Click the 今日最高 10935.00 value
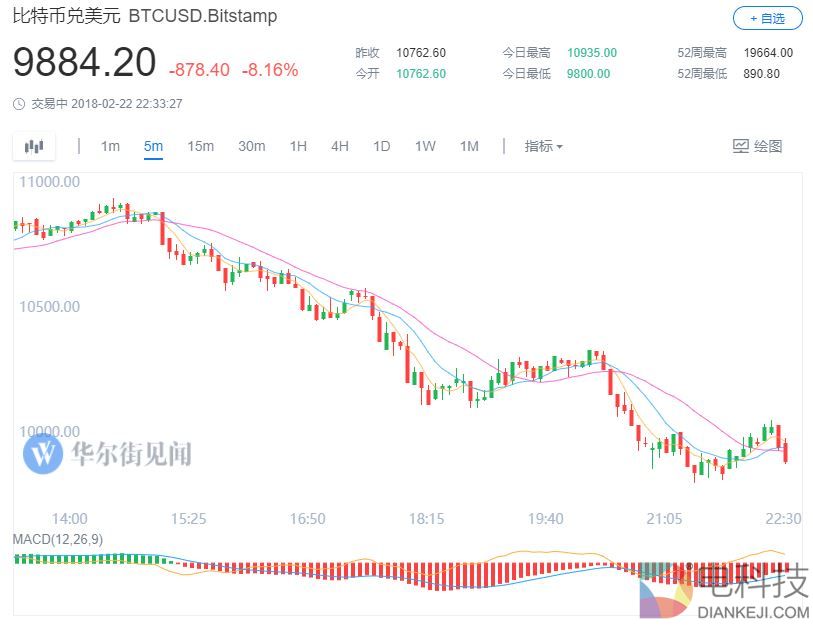This screenshot has width=813, height=625. (592, 53)
